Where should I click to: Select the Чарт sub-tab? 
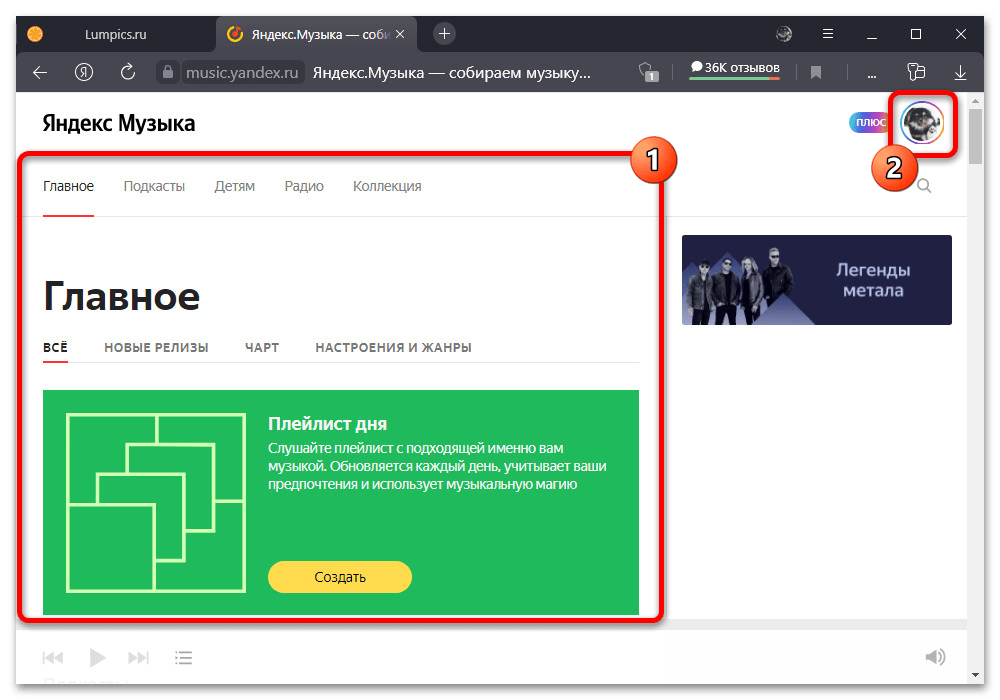[x=262, y=348]
